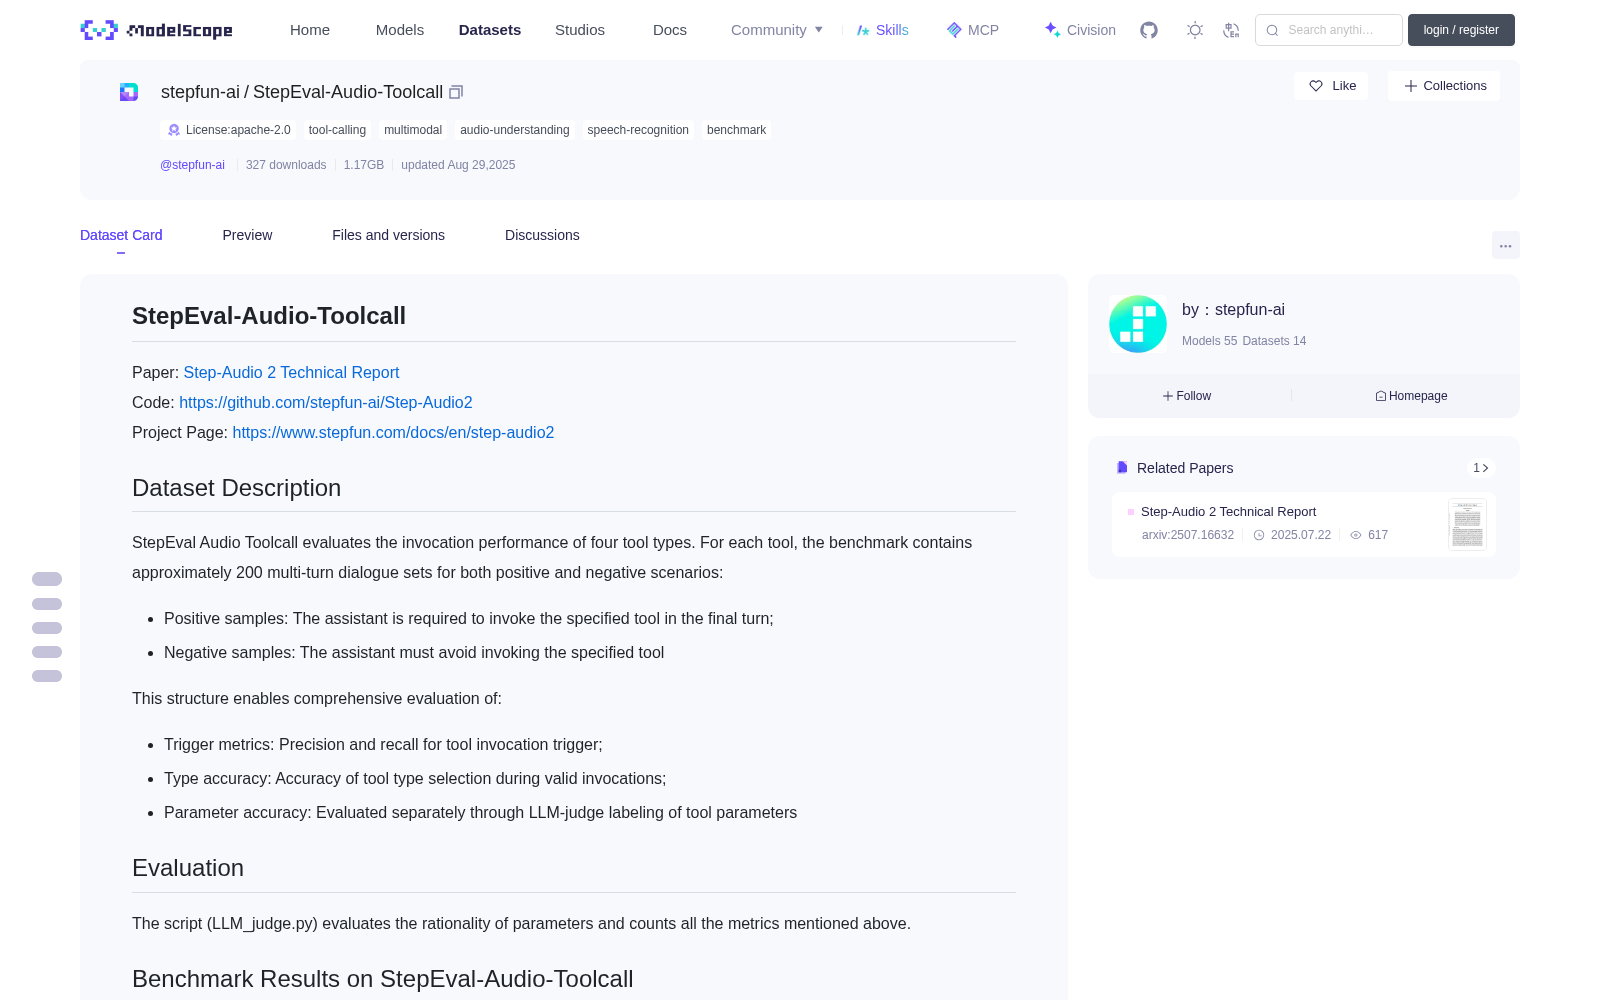Add dataset to Collections
Viewport: 1600px width, 1000px height.
(1444, 86)
